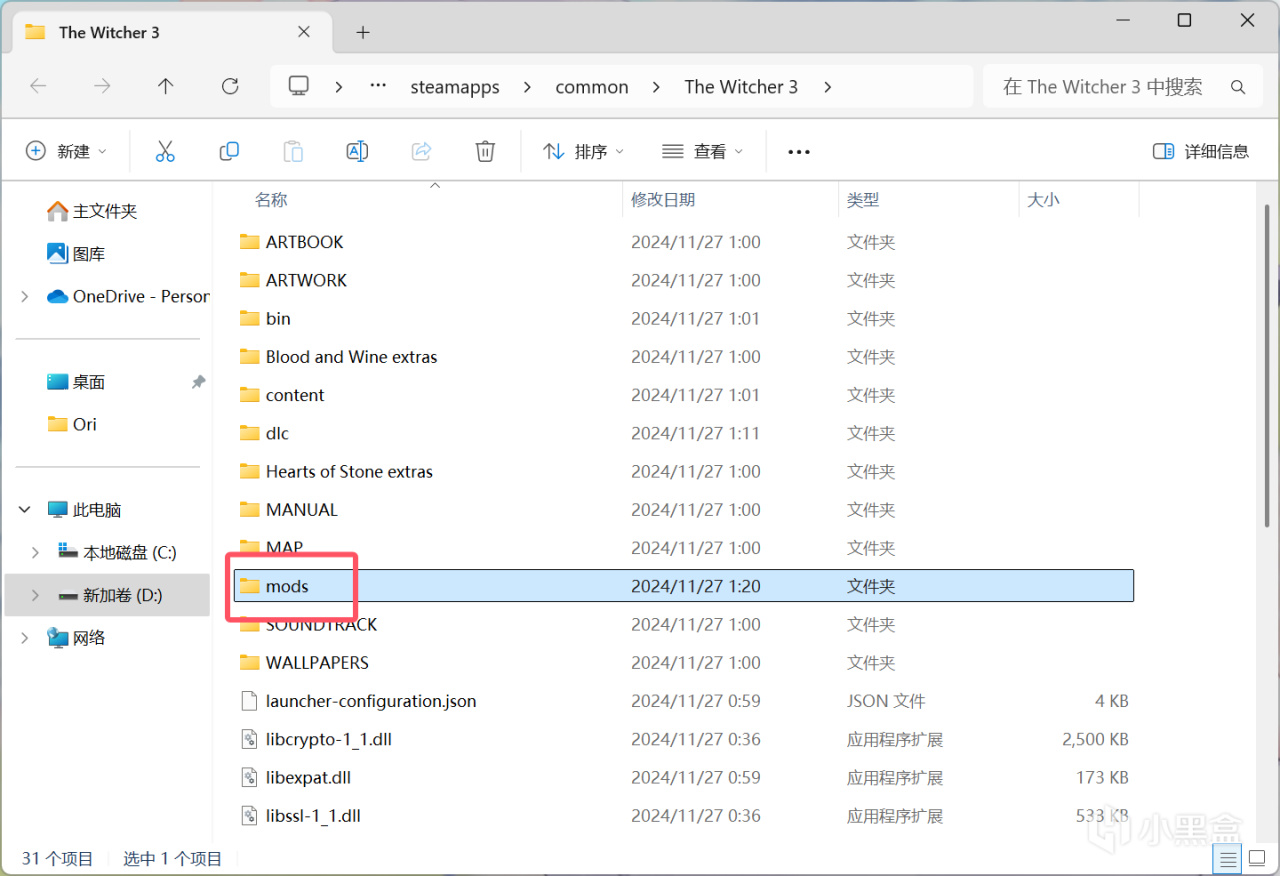Refresh the current folder
This screenshot has height=876, width=1280.
point(230,86)
